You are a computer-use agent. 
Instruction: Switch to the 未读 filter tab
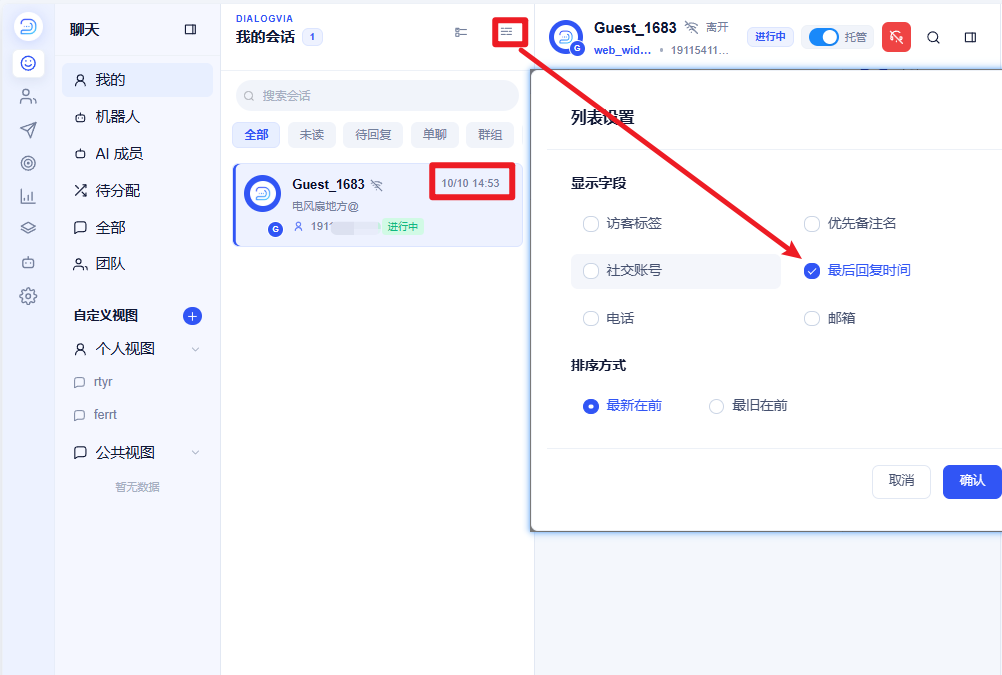click(312, 135)
